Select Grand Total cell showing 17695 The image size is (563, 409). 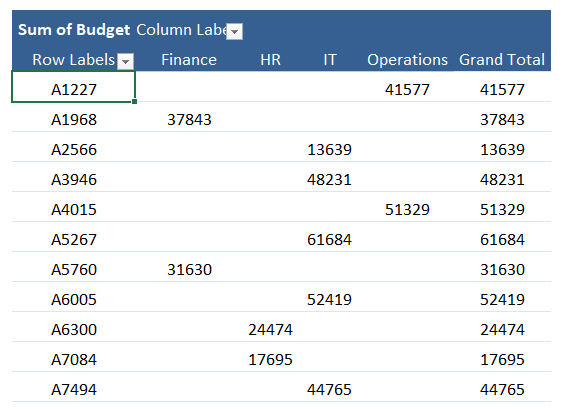click(x=502, y=359)
